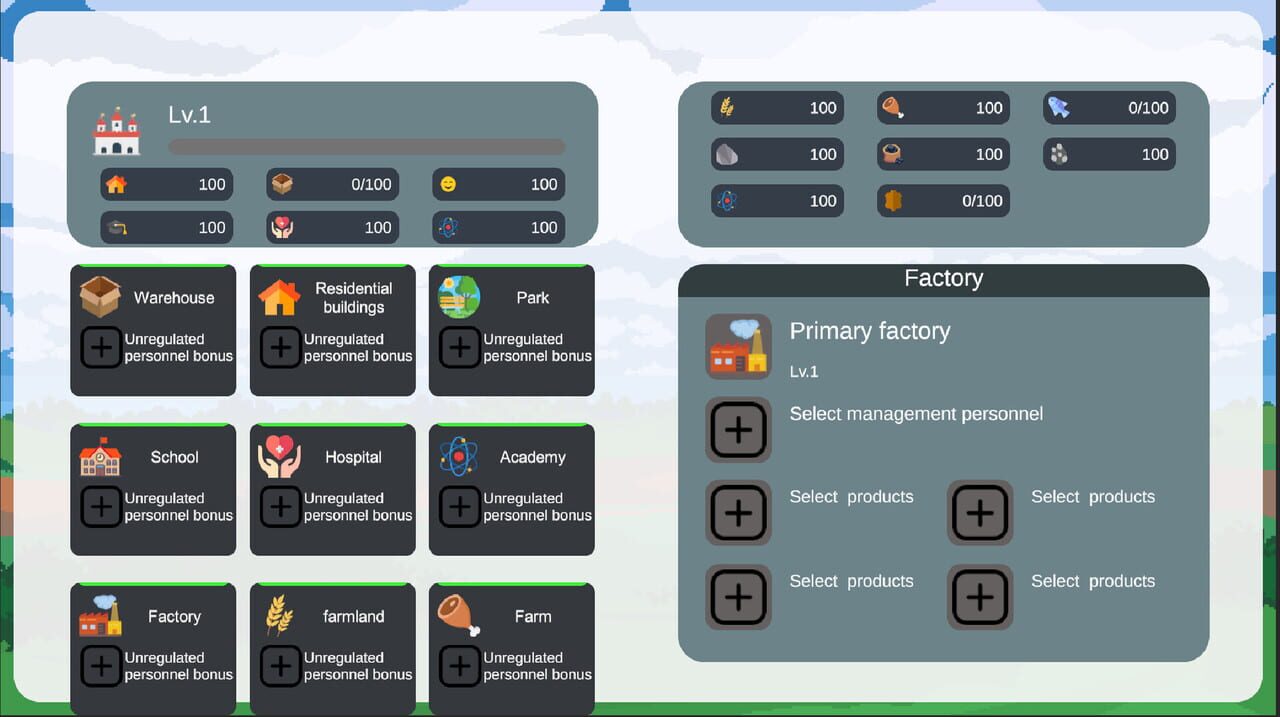1280x717 pixels.
Task: Click the Academy atom icon
Action: coord(459,457)
